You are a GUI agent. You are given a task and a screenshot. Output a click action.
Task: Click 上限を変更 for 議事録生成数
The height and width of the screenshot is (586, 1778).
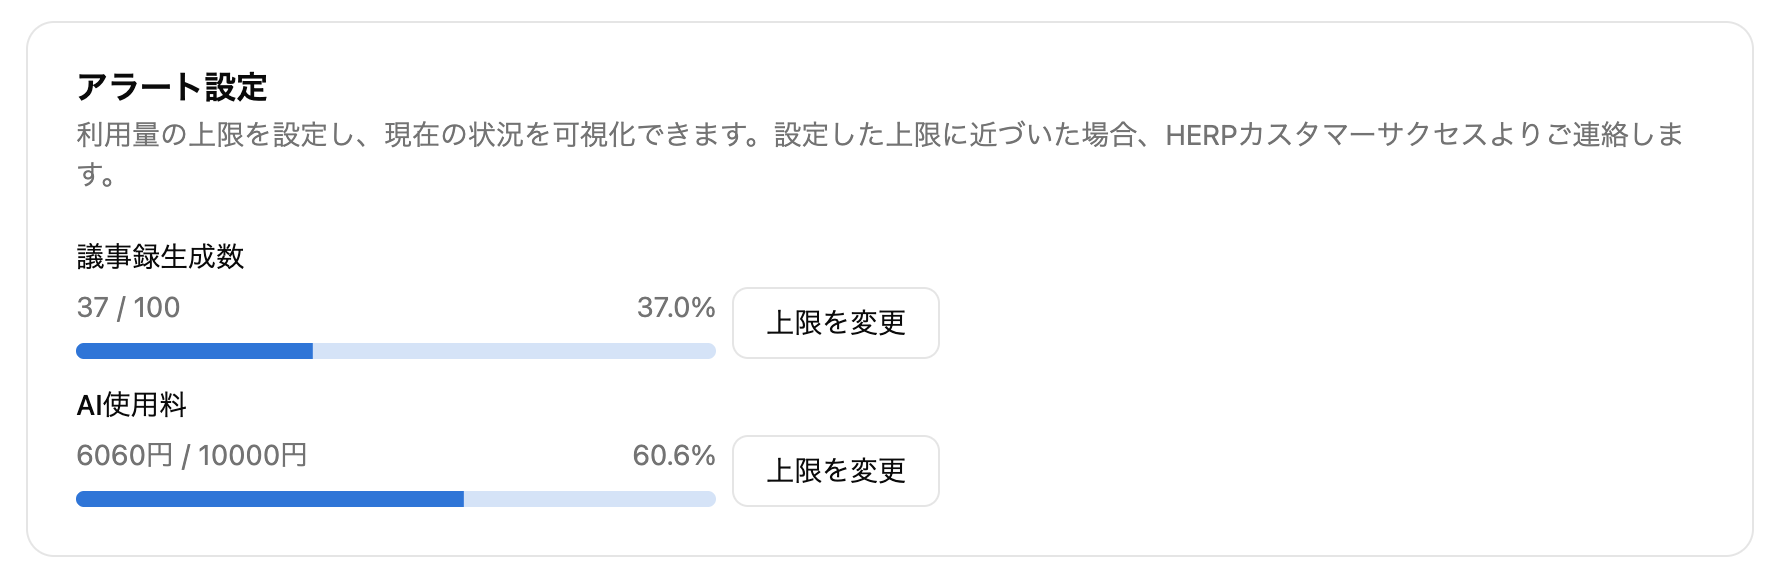(835, 323)
